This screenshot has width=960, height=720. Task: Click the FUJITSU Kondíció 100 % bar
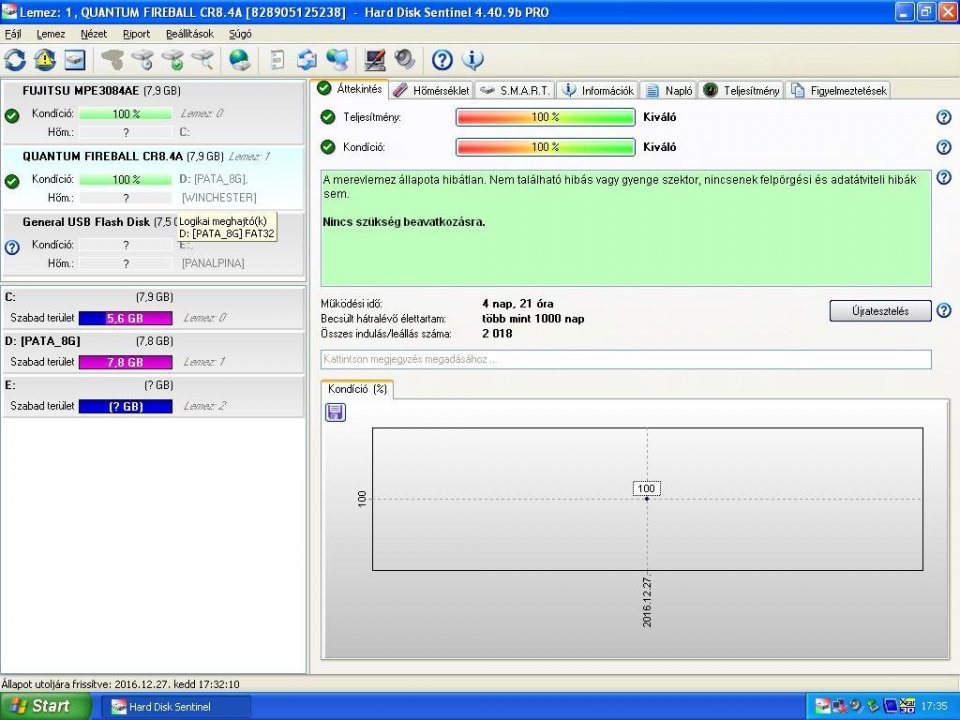coord(126,114)
